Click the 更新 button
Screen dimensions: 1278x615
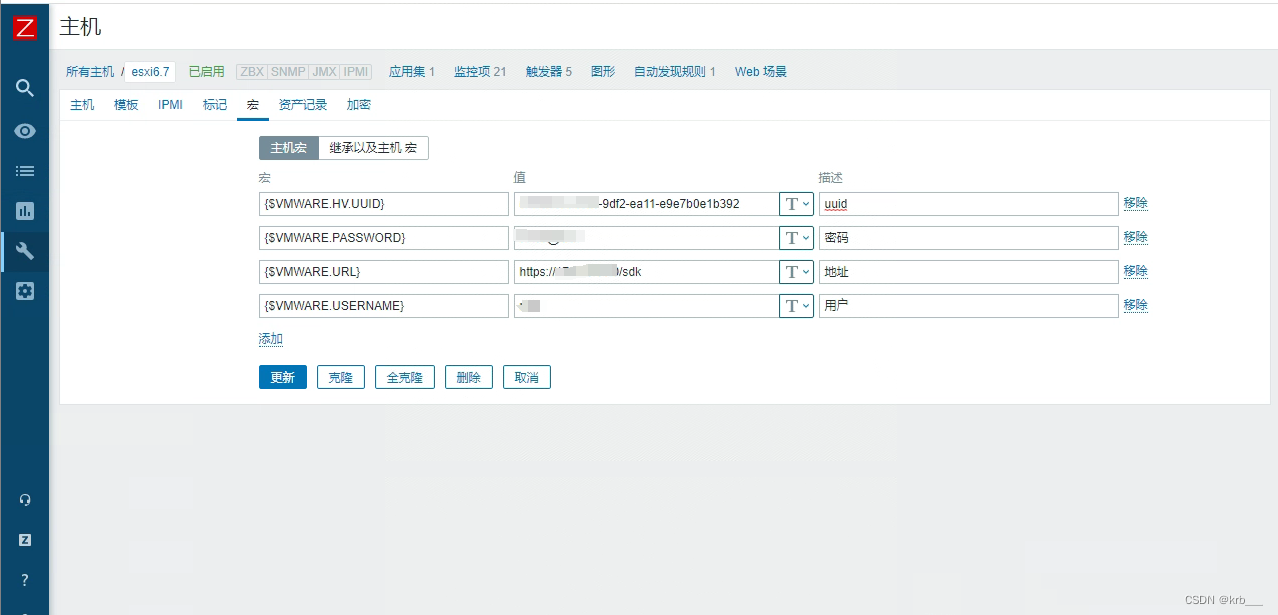click(x=283, y=377)
